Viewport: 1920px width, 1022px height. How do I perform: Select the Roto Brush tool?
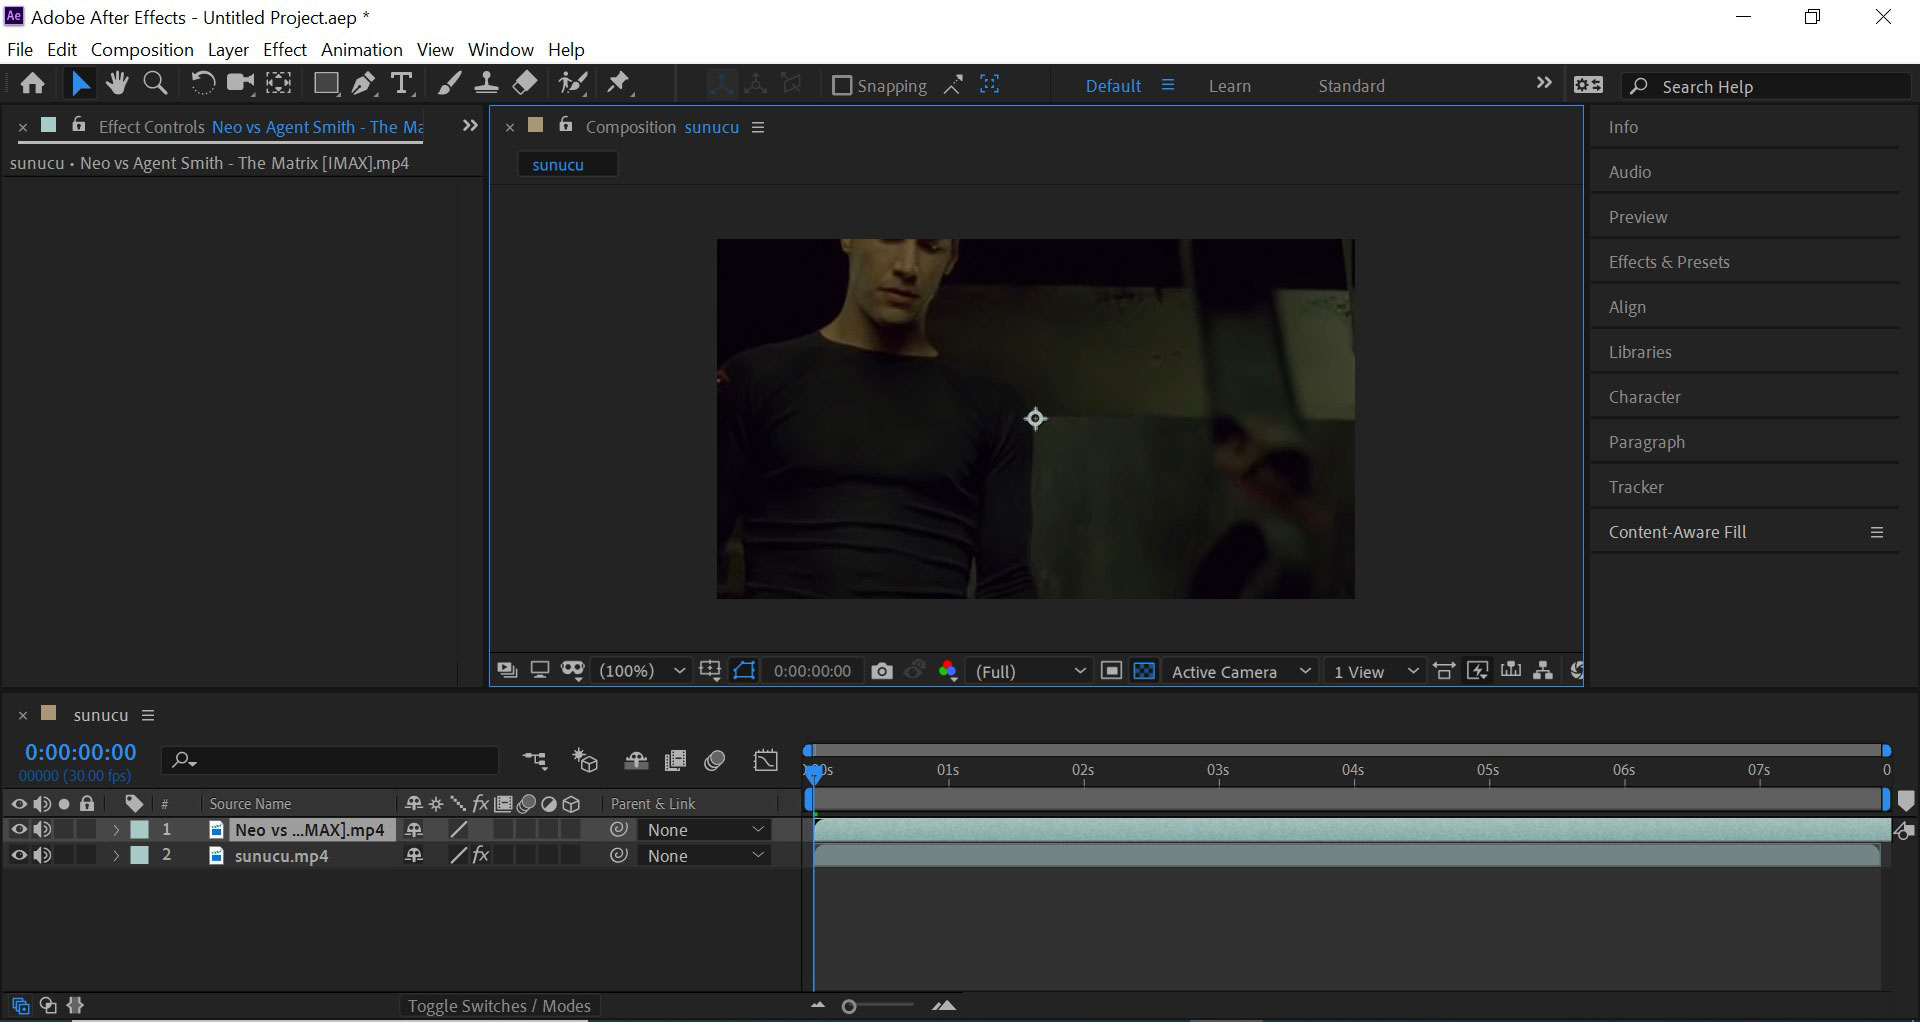click(573, 84)
